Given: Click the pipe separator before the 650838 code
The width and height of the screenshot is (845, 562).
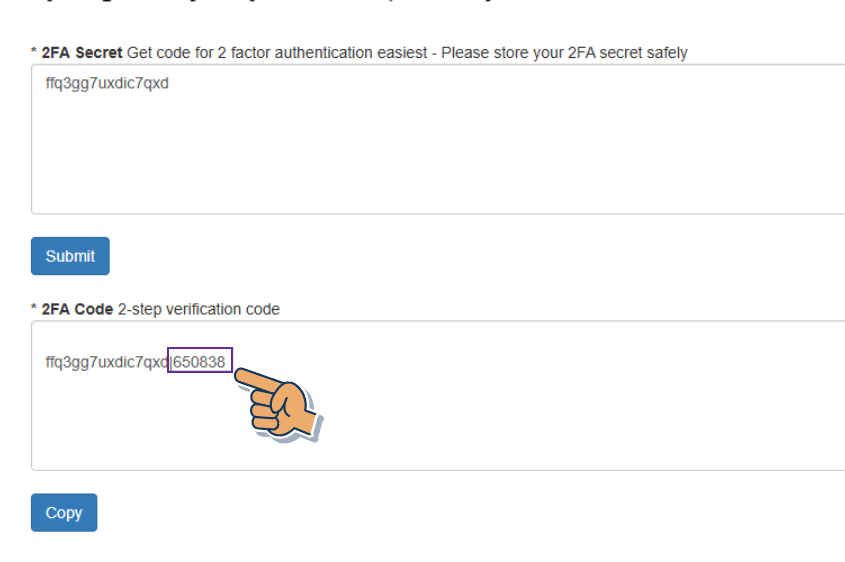Looking at the screenshot, I should [x=171, y=362].
